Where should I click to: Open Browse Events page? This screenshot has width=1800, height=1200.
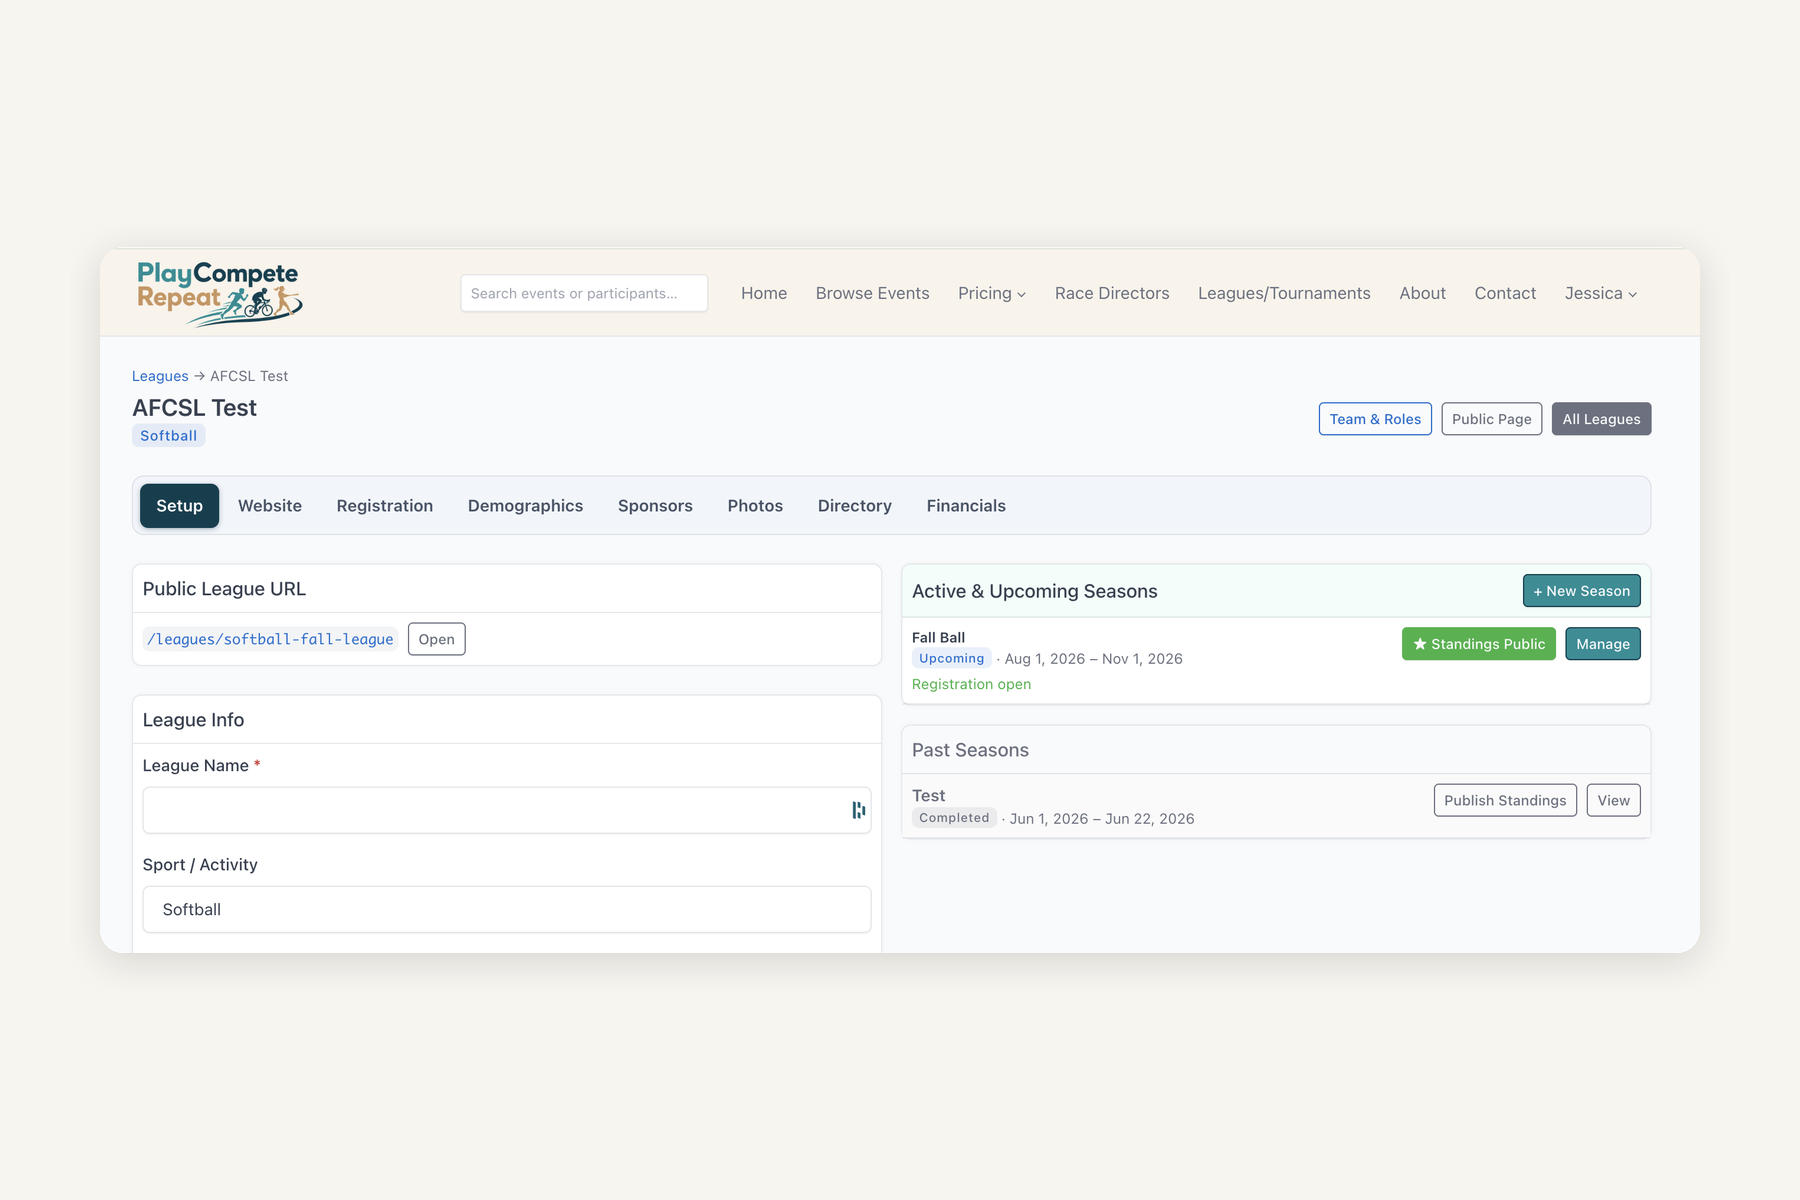pos(872,293)
